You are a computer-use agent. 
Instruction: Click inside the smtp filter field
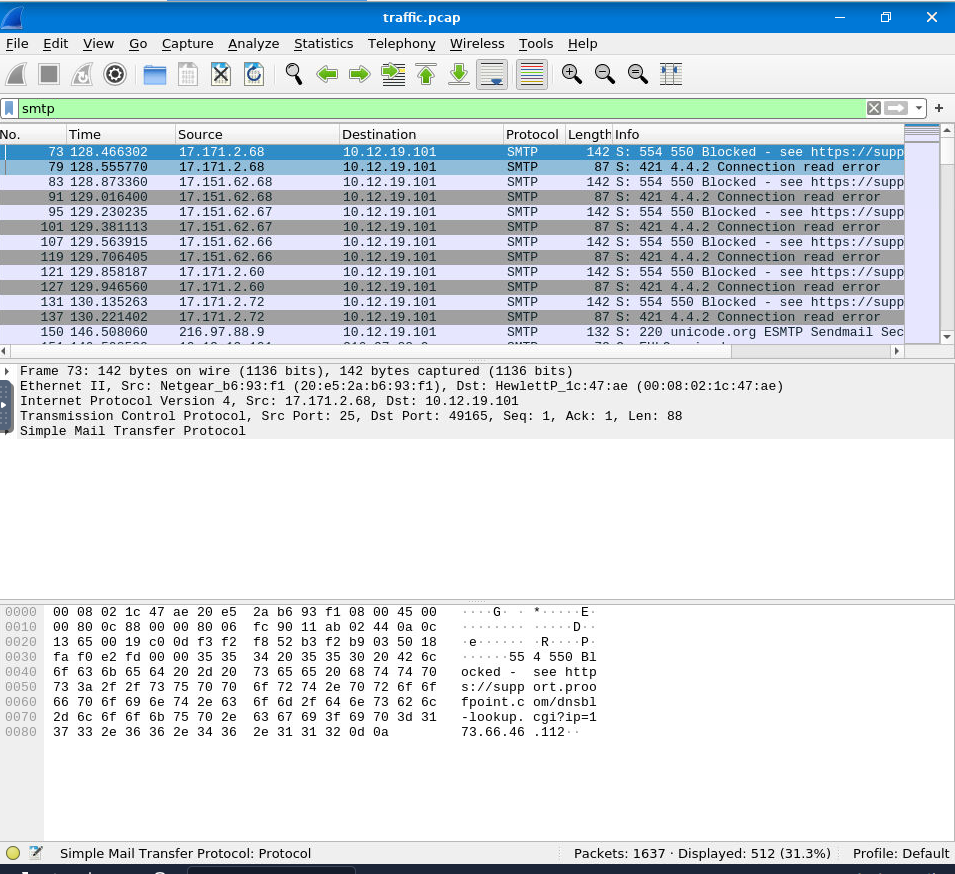tap(442, 108)
